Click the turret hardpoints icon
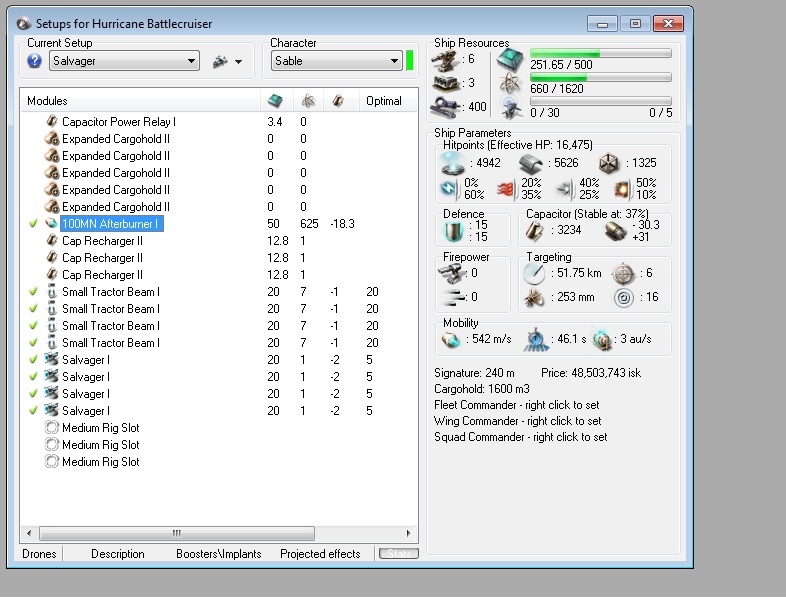 446,61
